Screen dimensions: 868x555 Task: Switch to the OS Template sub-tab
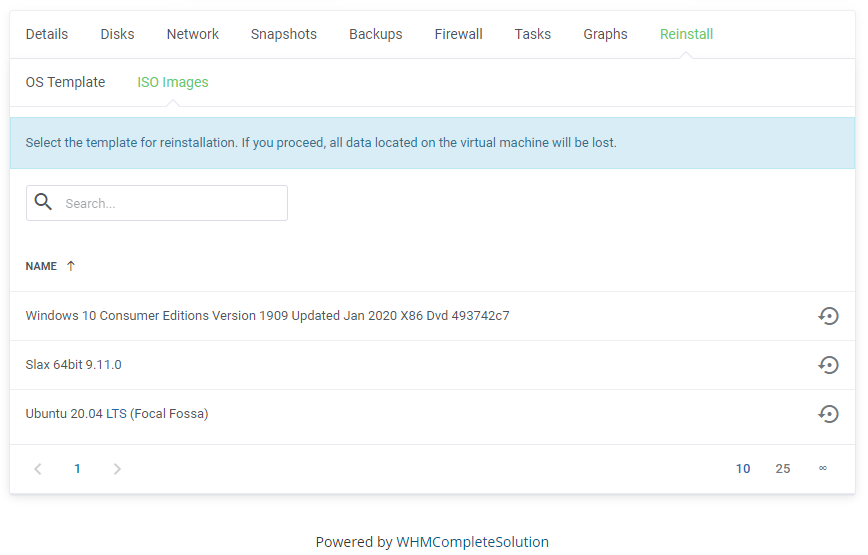pos(65,82)
